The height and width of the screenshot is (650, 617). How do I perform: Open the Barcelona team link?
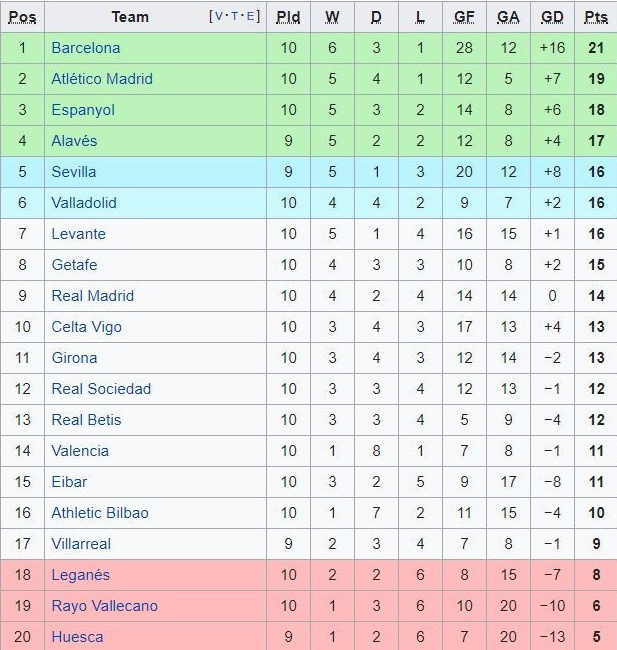85,48
